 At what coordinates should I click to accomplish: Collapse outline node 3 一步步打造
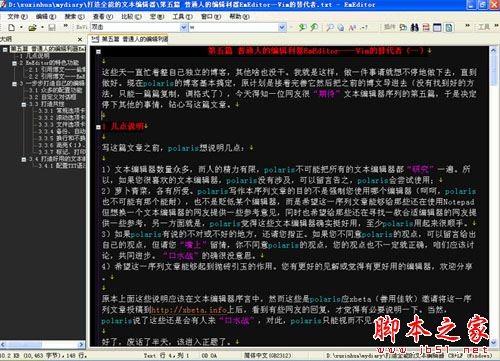point(14,84)
